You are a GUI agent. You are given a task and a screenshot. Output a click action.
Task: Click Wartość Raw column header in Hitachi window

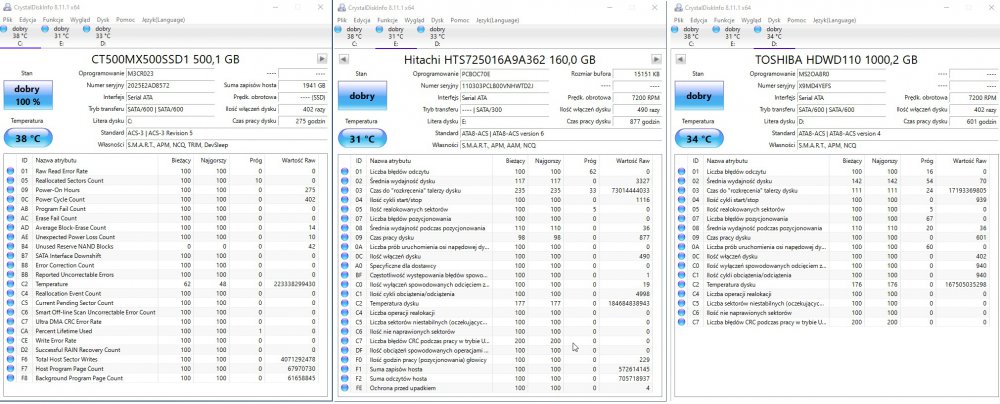click(x=634, y=160)
